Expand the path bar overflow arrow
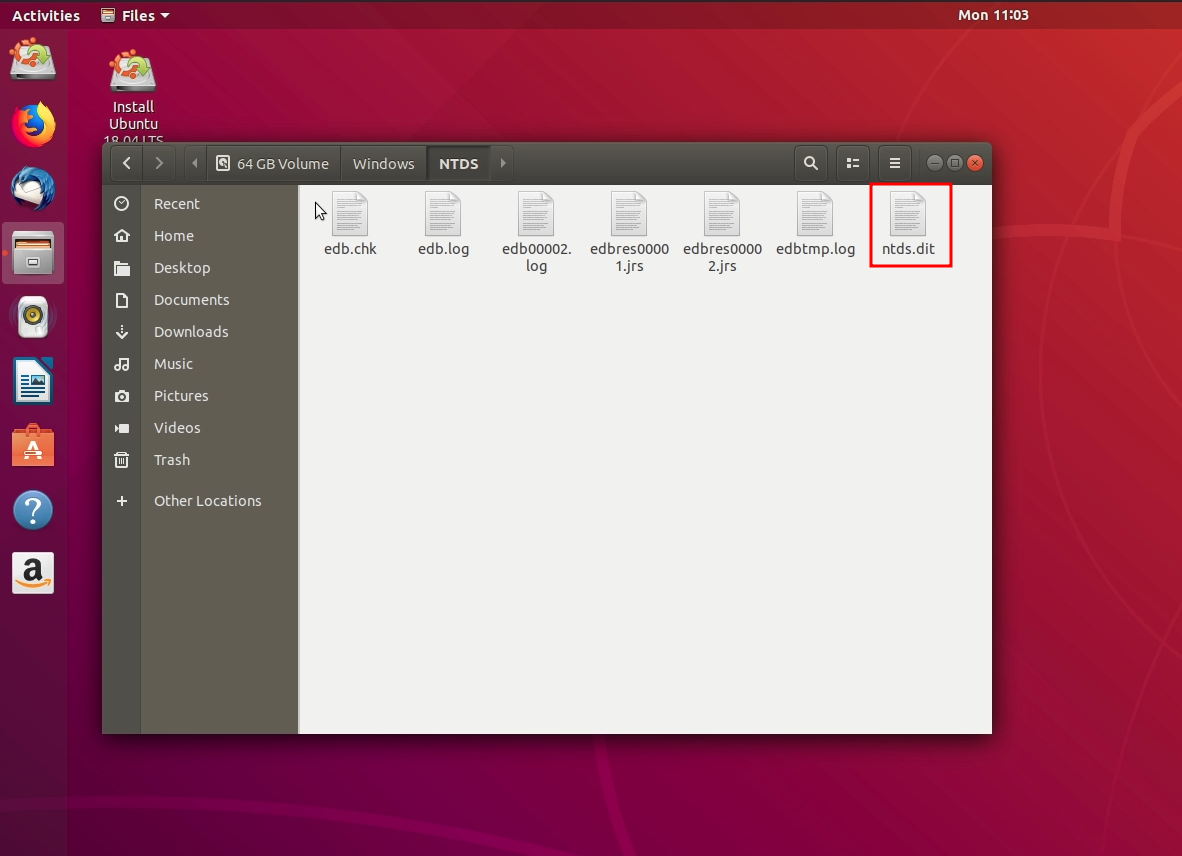1182x856 pixels. point(503,163)
